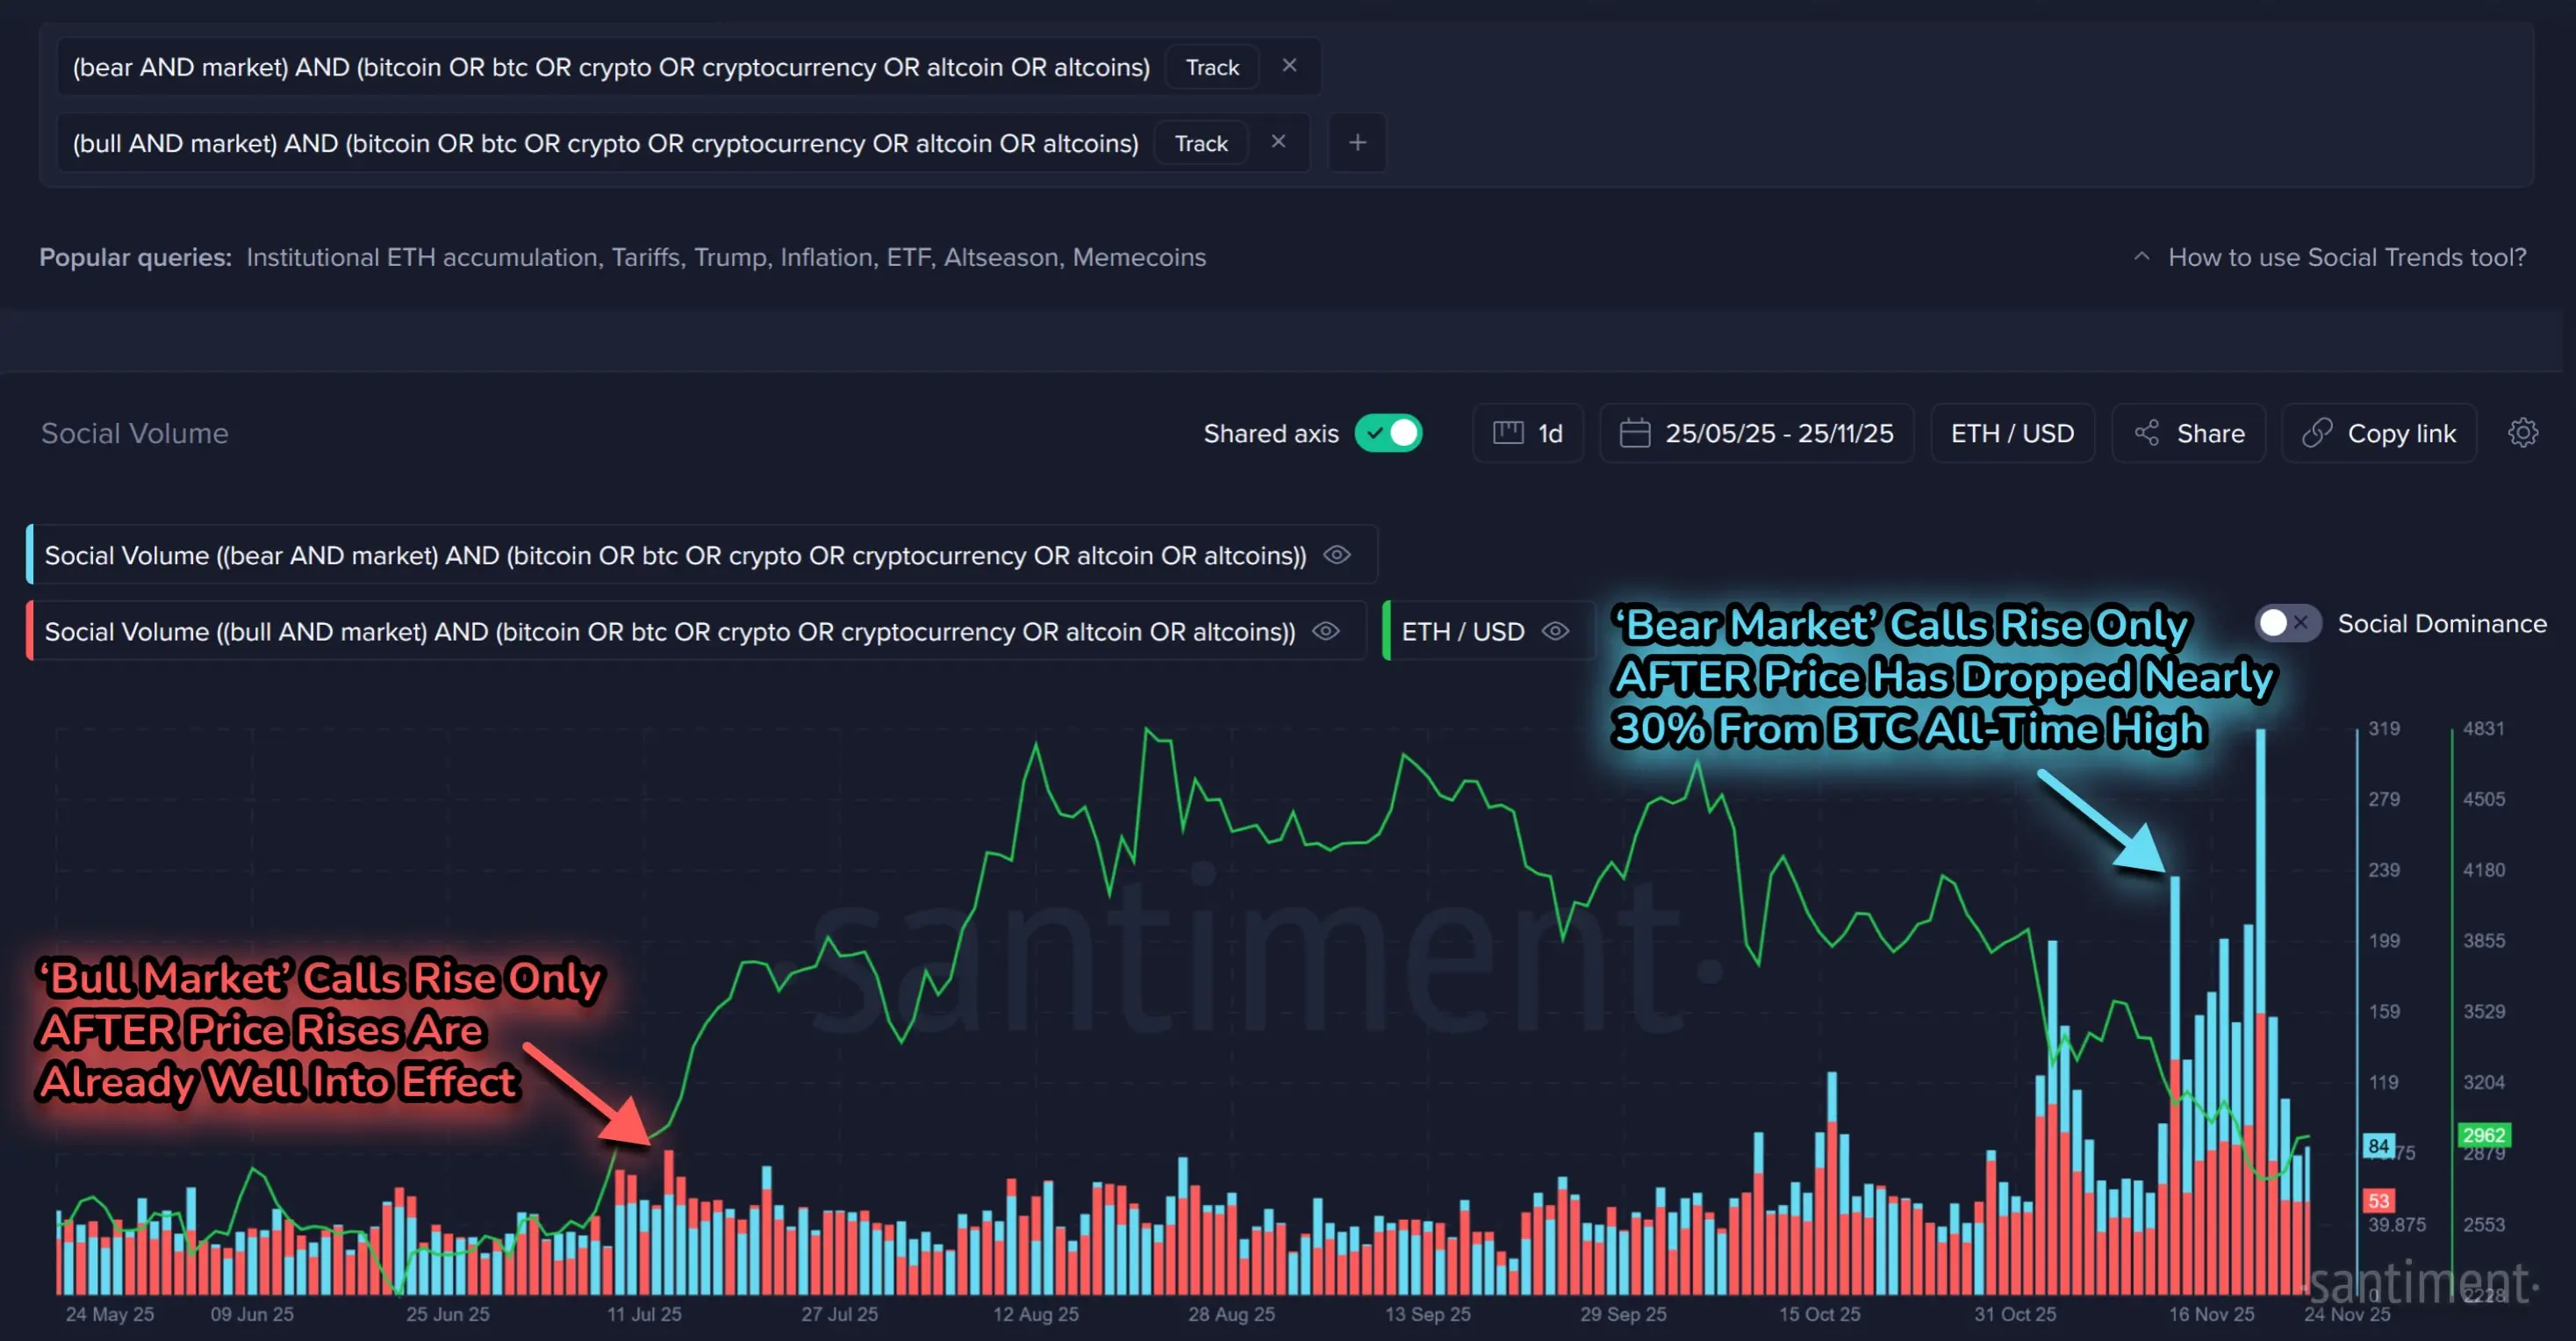Add a new query with plus icon
The height and width of the screenshot is (1341, 2576).
pyautogui.click(x=1357, y=142)
